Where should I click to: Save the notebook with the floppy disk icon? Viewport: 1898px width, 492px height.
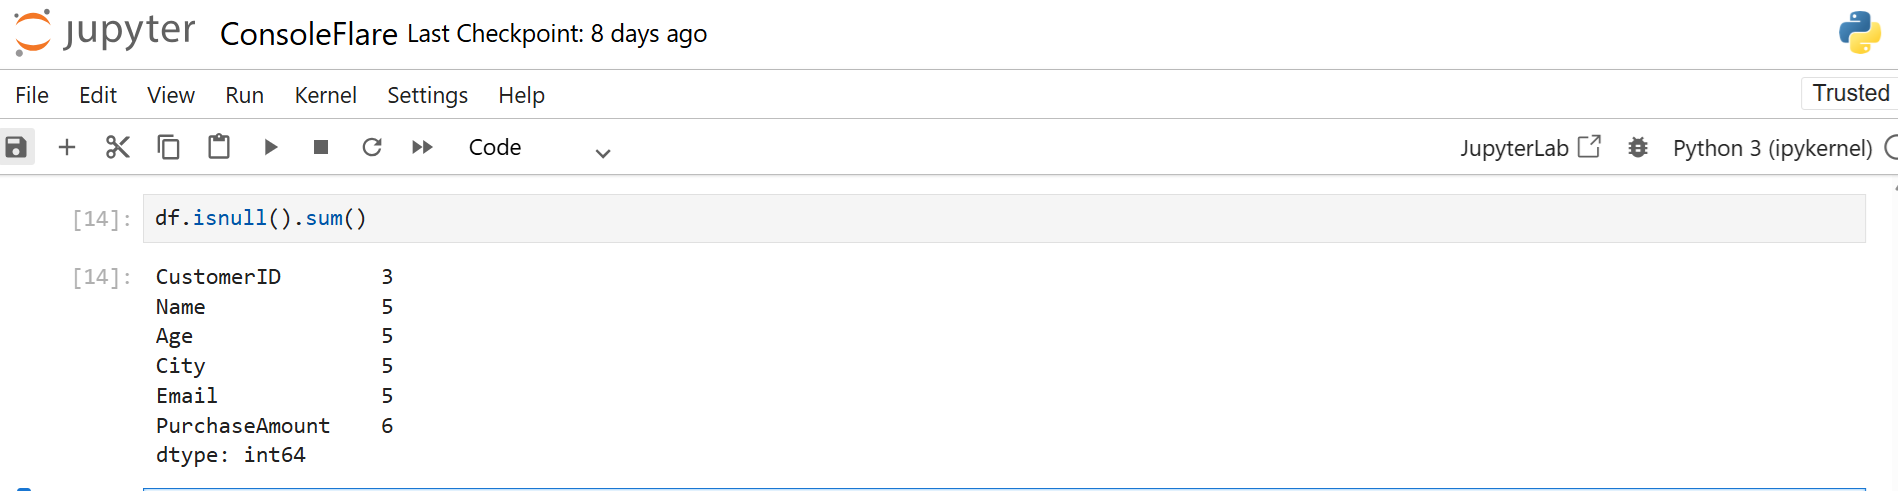(x=16, y=148)
